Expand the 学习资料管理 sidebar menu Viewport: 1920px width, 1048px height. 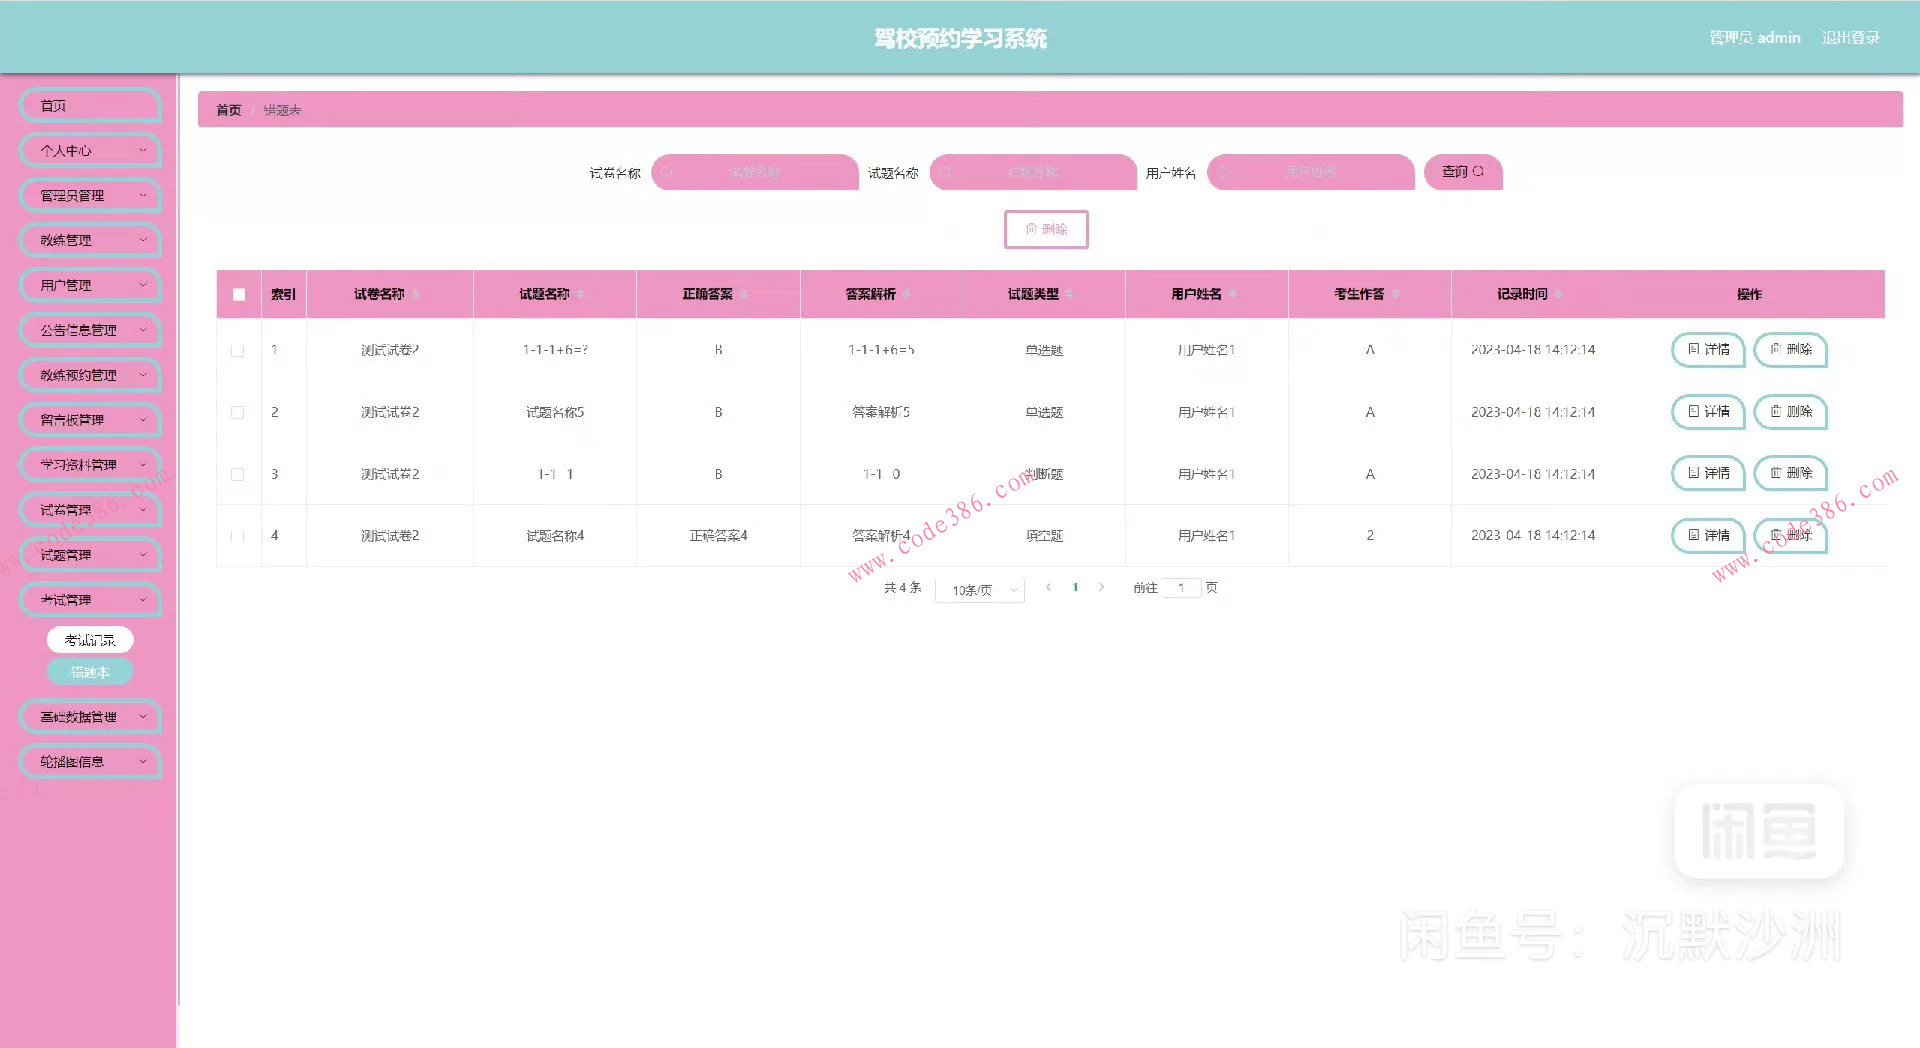[90, 465]
